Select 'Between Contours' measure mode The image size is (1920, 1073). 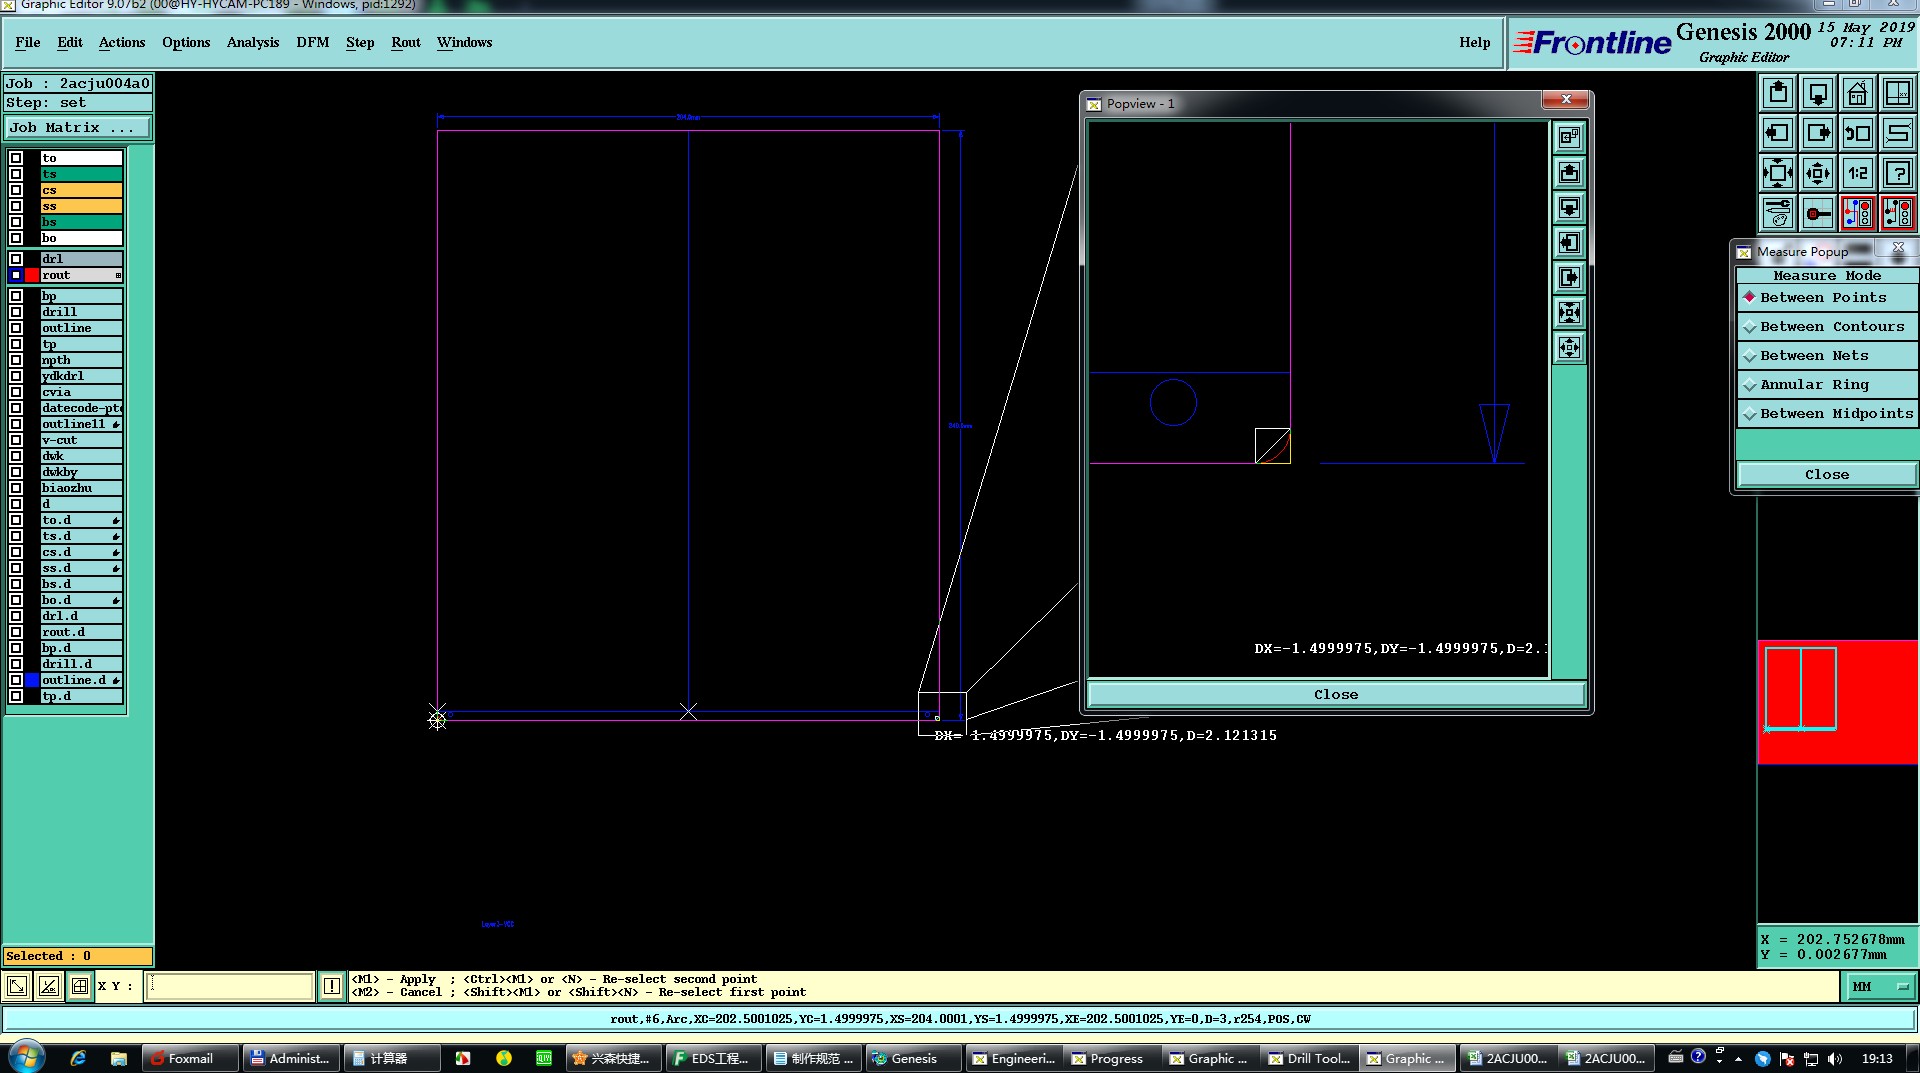[x=1826, y=327]
